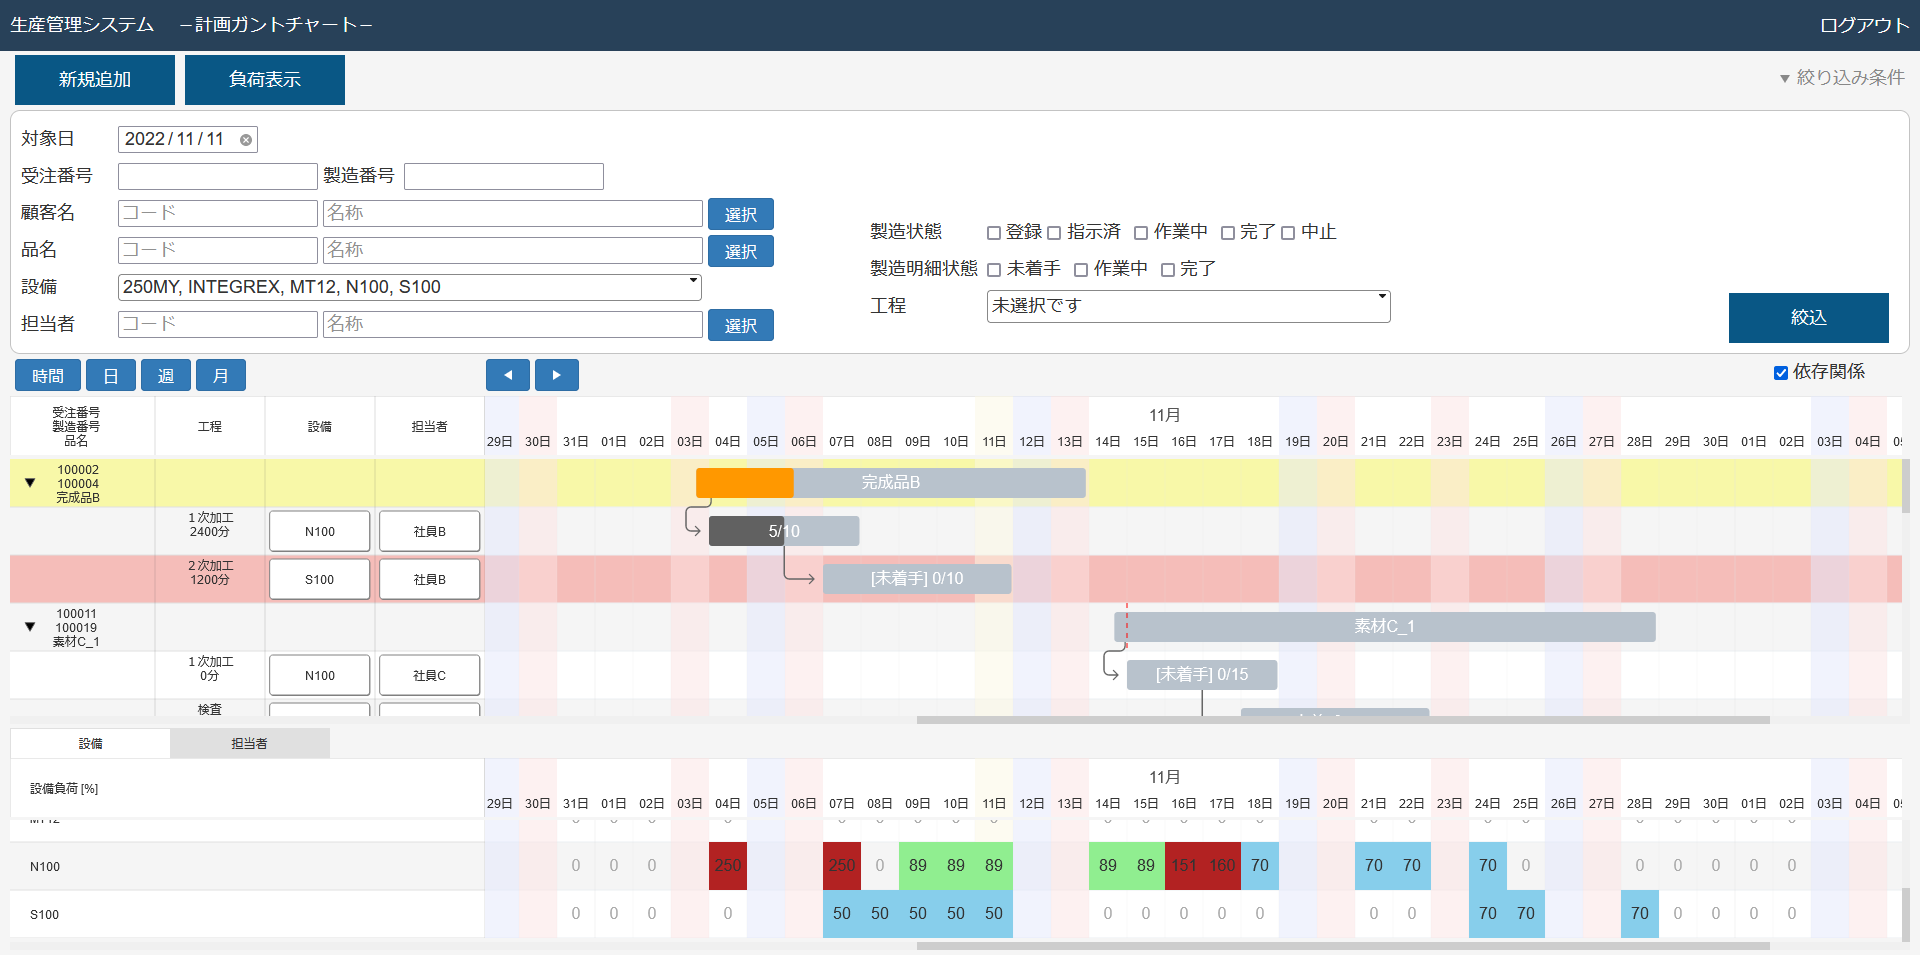Expand the 絞り込み条件 filter panel toggle

1841,78
